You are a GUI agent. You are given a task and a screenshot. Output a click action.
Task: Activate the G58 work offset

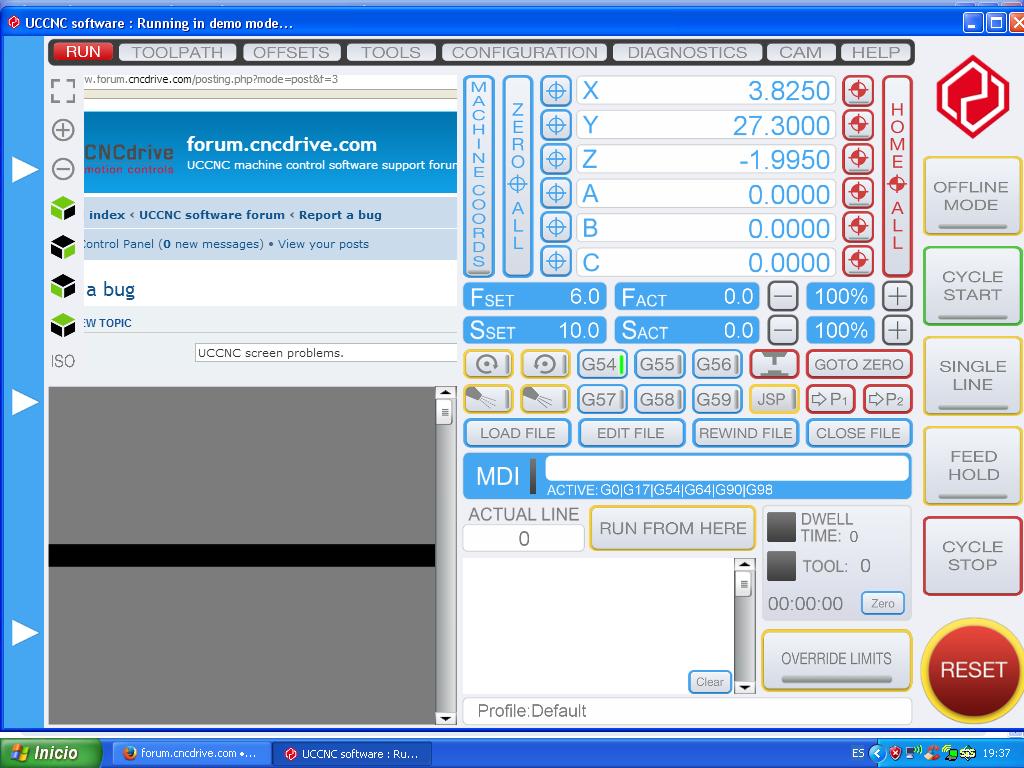click(660, 399)
